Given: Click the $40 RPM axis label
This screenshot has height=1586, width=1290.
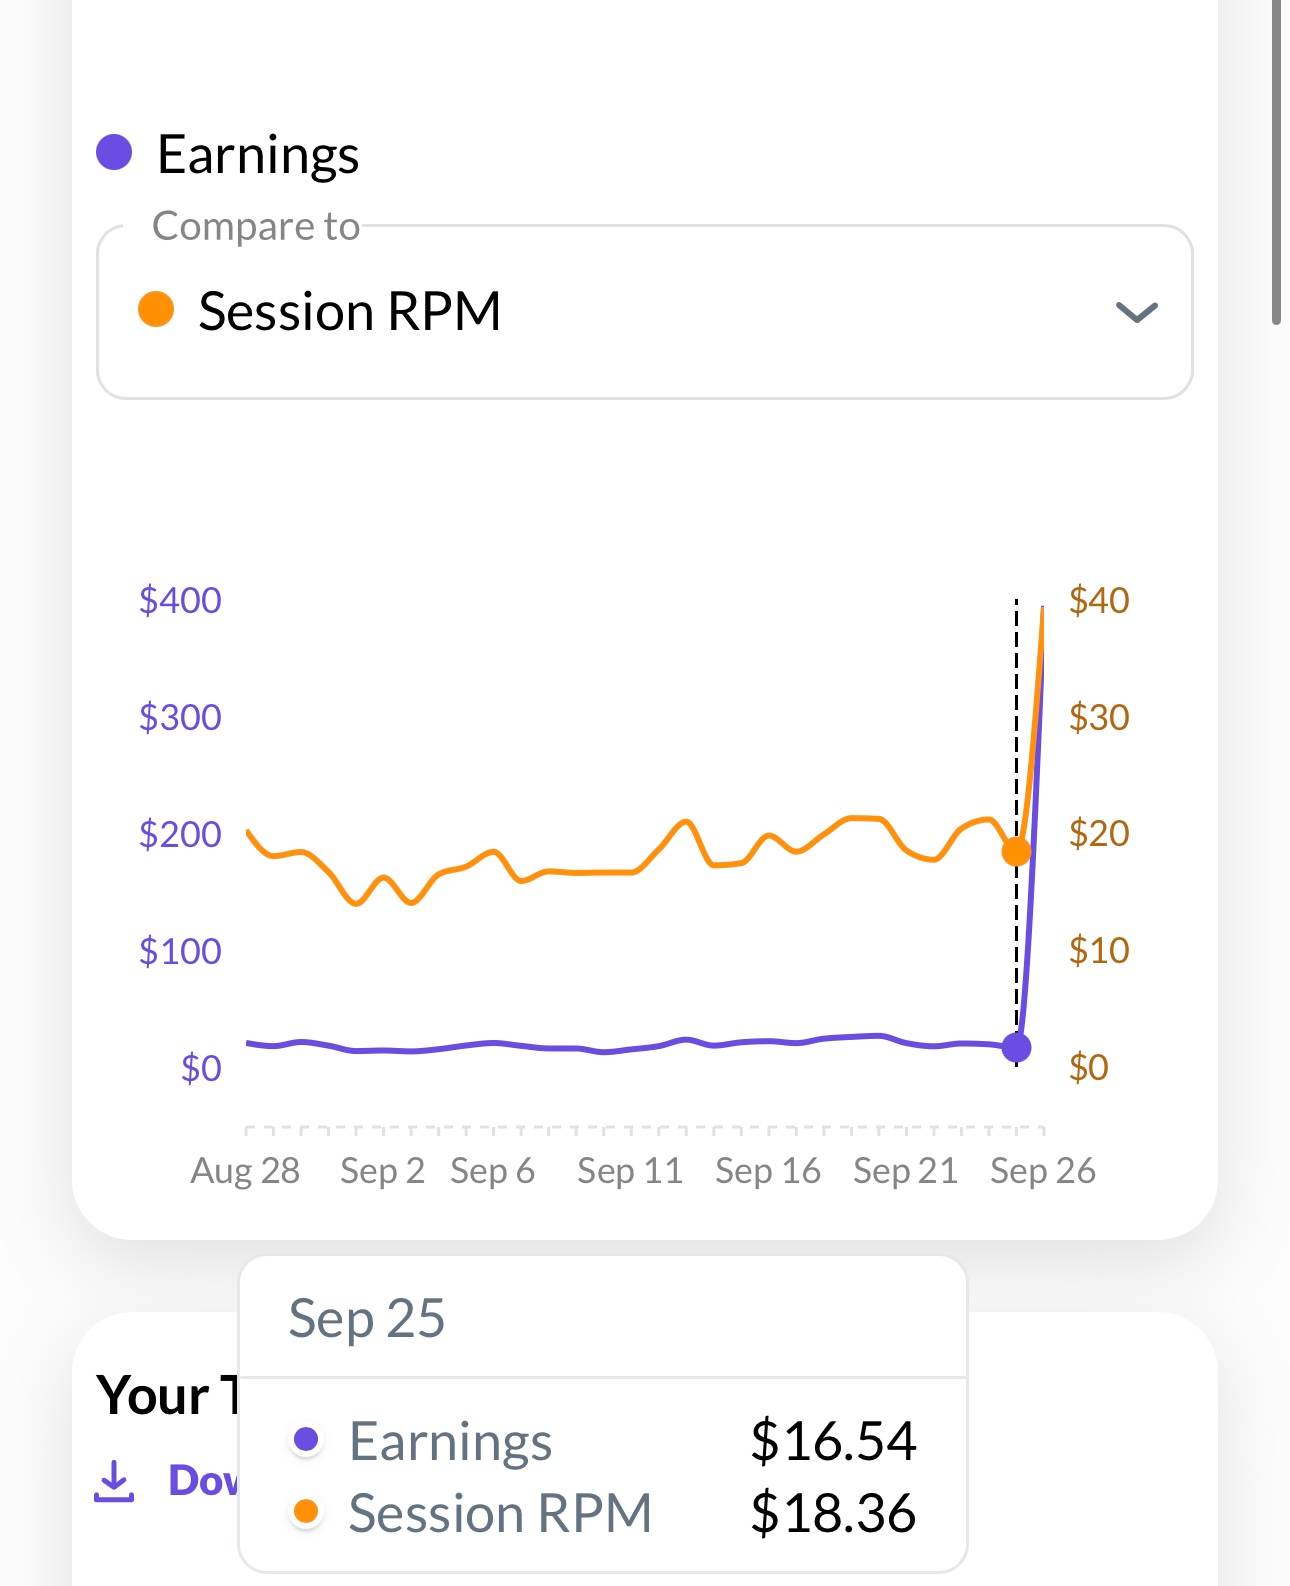Looking at the screenshot, I should pyautogui.click(x=1098, y=600).
